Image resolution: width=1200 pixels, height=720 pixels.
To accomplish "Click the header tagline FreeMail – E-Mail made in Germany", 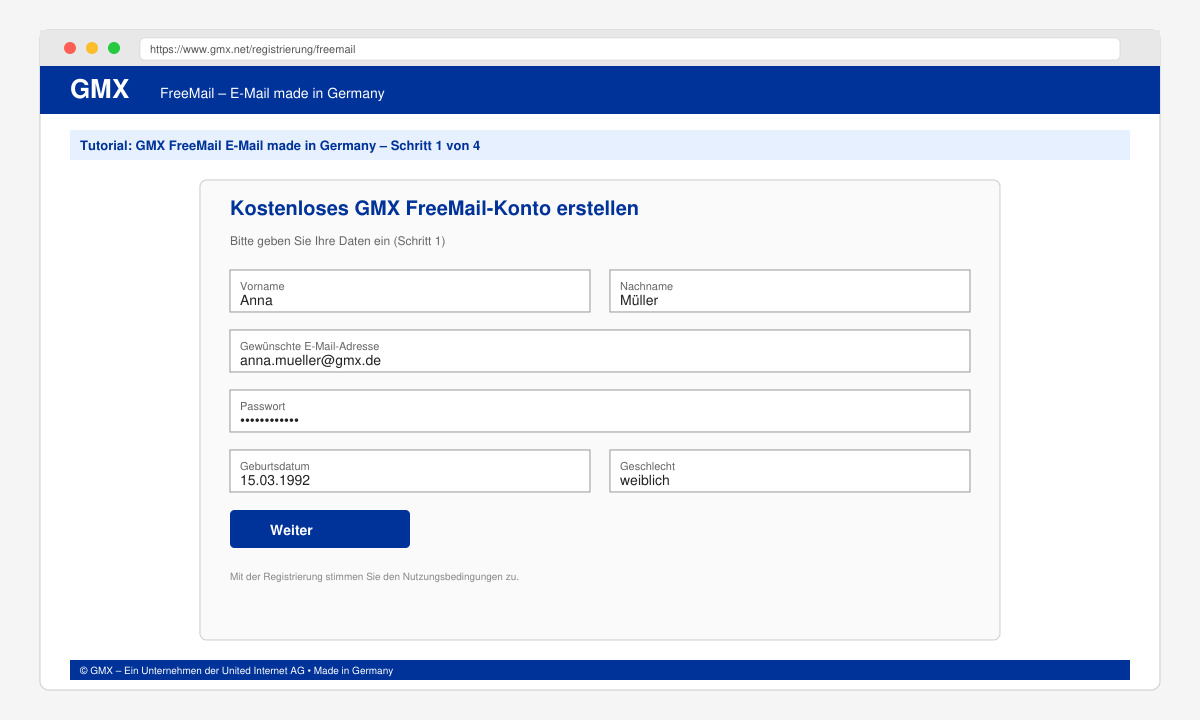I will 272,93.
